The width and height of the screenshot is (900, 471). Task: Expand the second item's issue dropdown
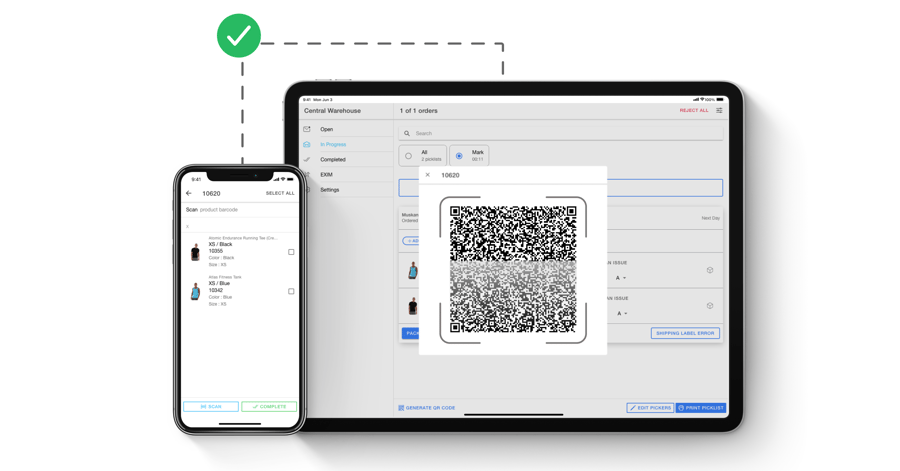coord(622,313)
